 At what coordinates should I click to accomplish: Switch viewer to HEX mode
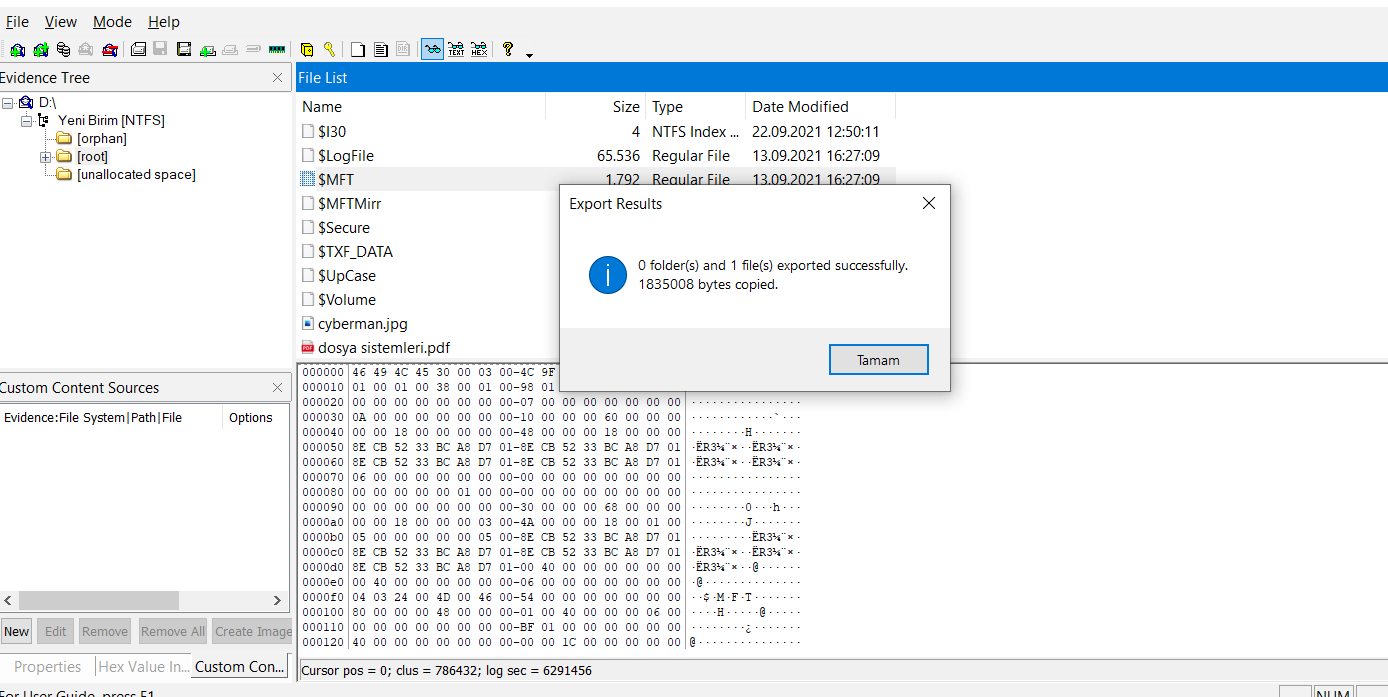point(479,49)
